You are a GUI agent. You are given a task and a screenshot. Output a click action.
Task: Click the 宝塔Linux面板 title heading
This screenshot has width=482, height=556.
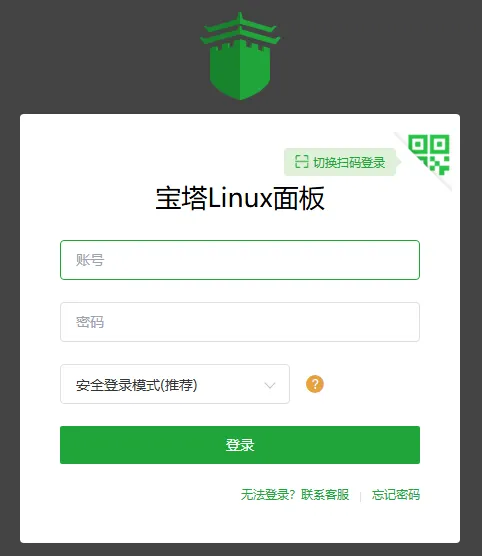point(240,198)
